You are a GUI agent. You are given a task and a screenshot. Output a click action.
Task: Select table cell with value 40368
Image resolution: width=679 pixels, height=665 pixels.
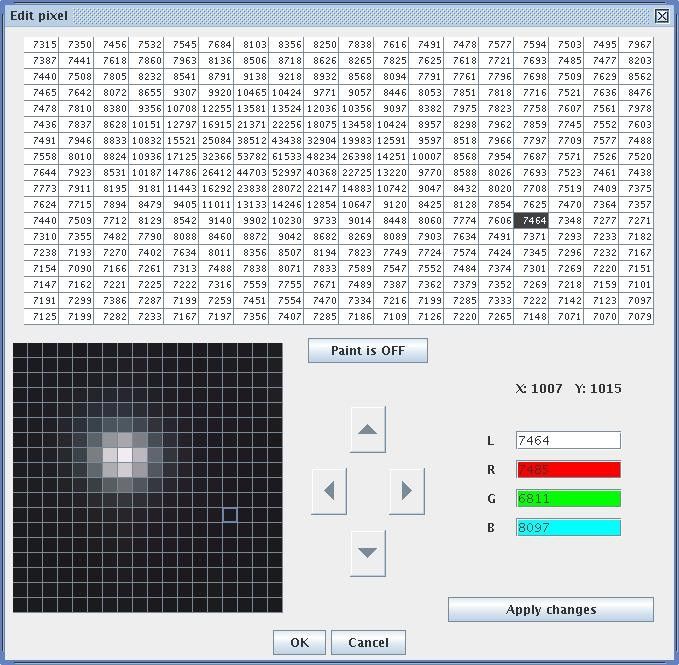click(321, 172)
